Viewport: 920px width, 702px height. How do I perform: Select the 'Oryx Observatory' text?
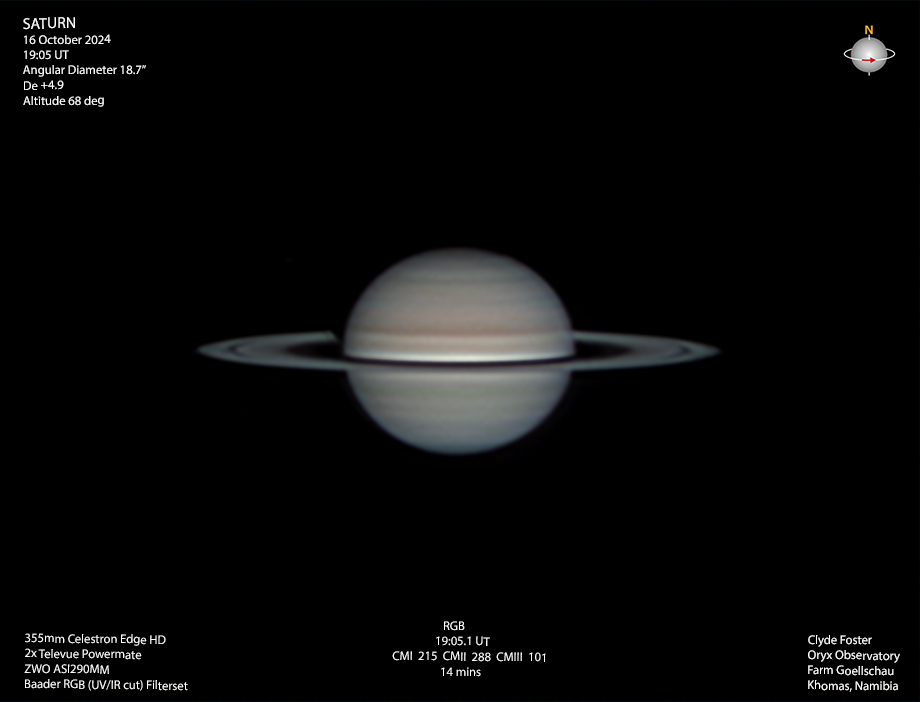point(853,656)
